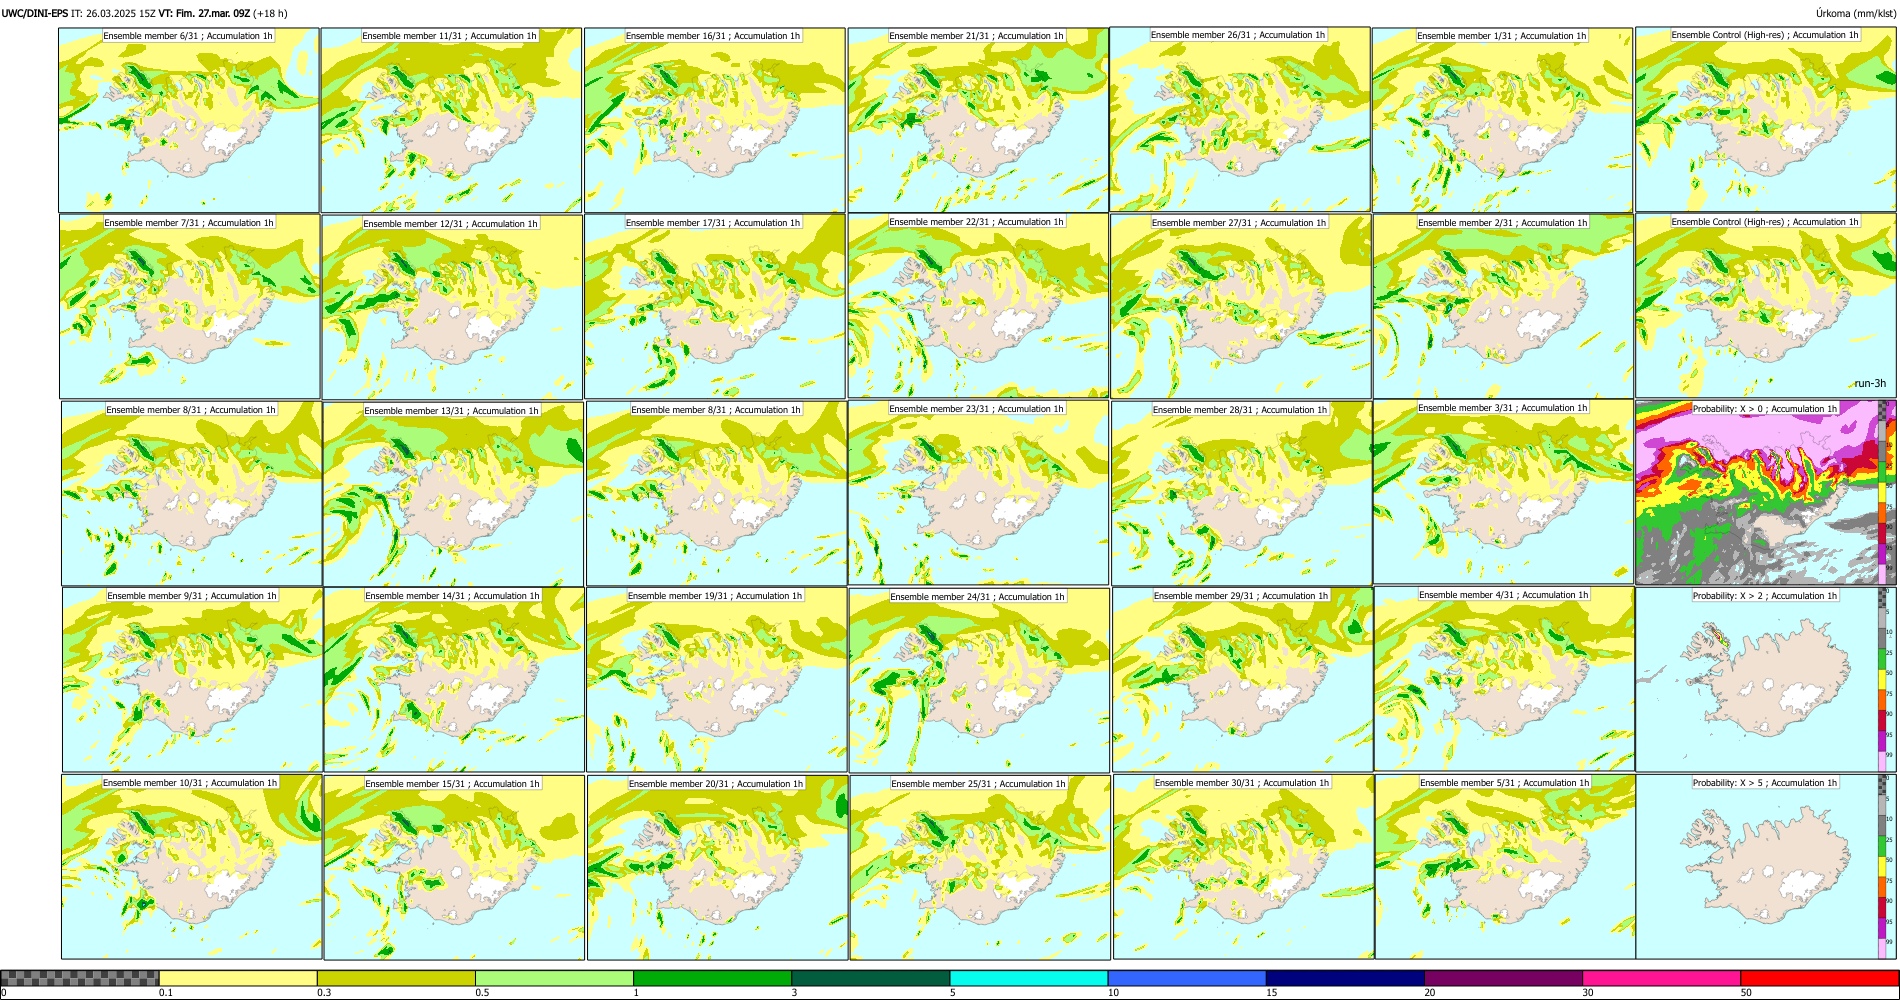
Task: Select the 'VT: Fim. 27.mar. 09Z' header text
Action: point(204,13)
